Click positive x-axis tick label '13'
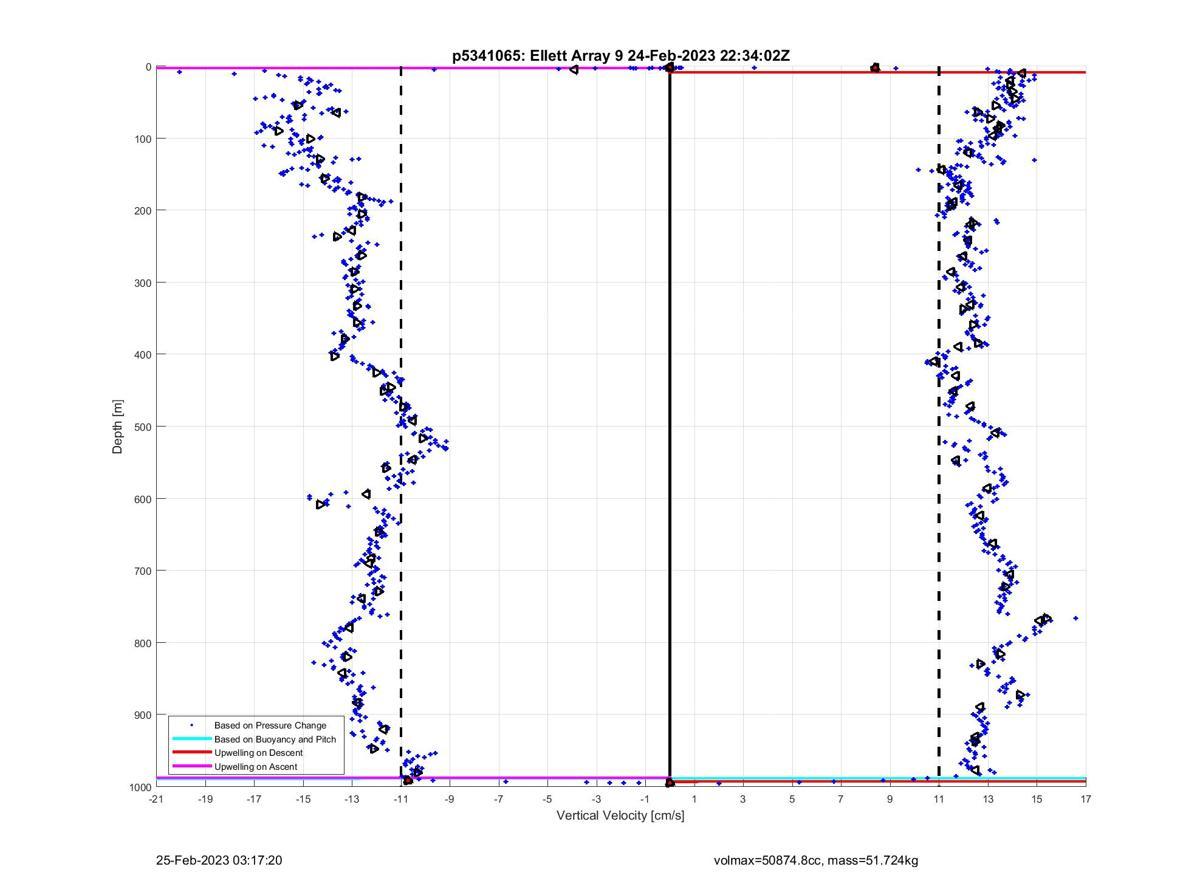Viewport: 1200px width, 885px height. [x=988, y=799]
